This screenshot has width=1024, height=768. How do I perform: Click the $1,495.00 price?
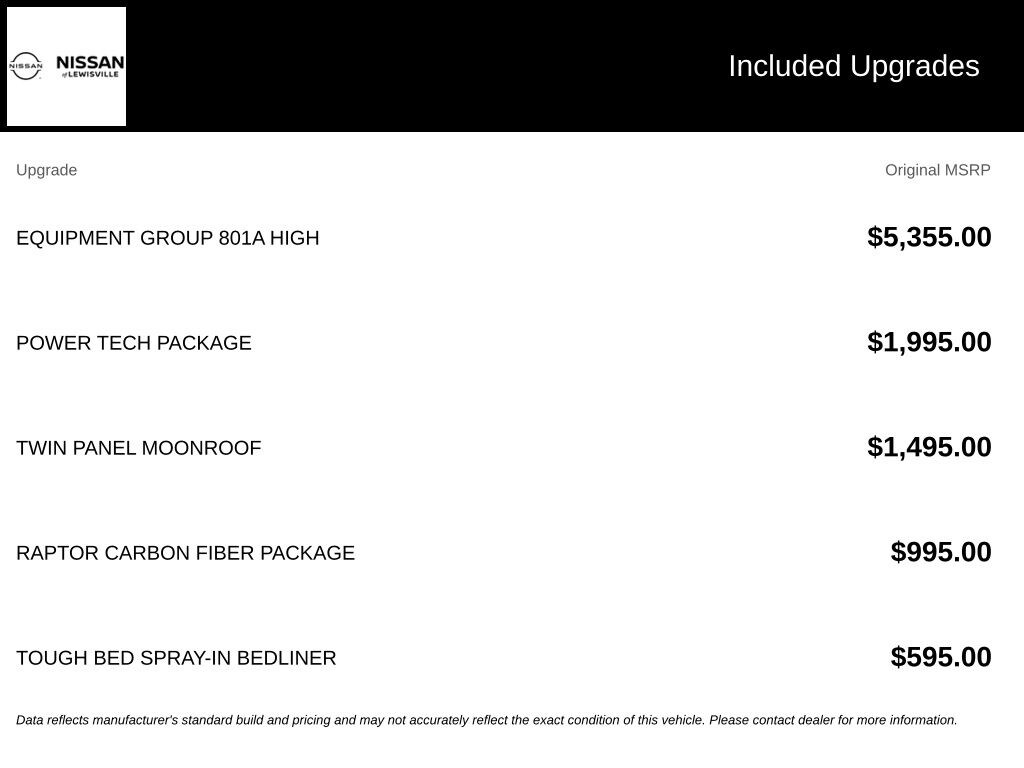click(929, 447)
